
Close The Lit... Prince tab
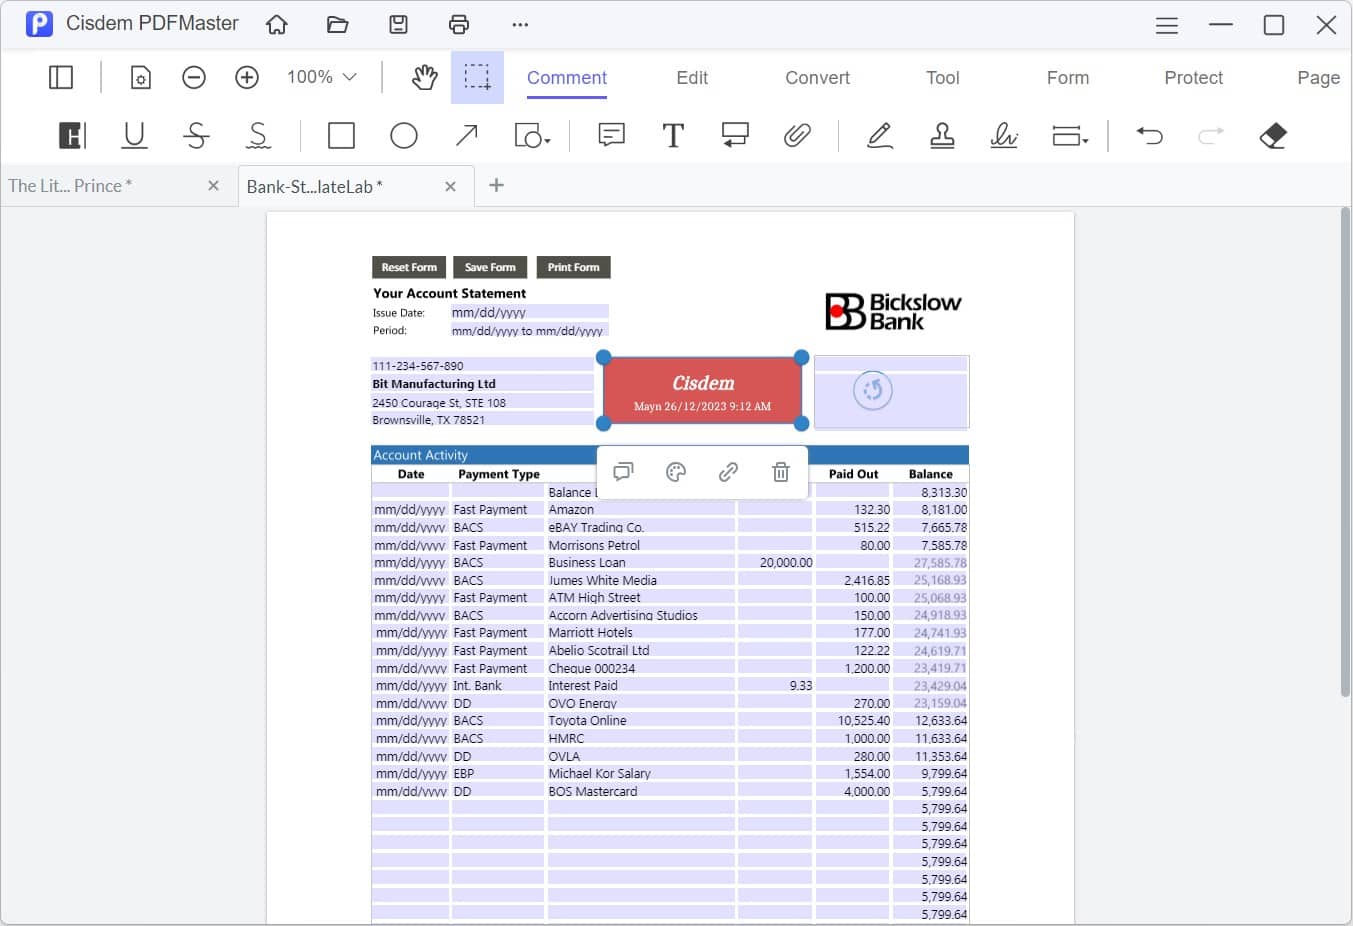pyautogui.click(x=213, y=186)
